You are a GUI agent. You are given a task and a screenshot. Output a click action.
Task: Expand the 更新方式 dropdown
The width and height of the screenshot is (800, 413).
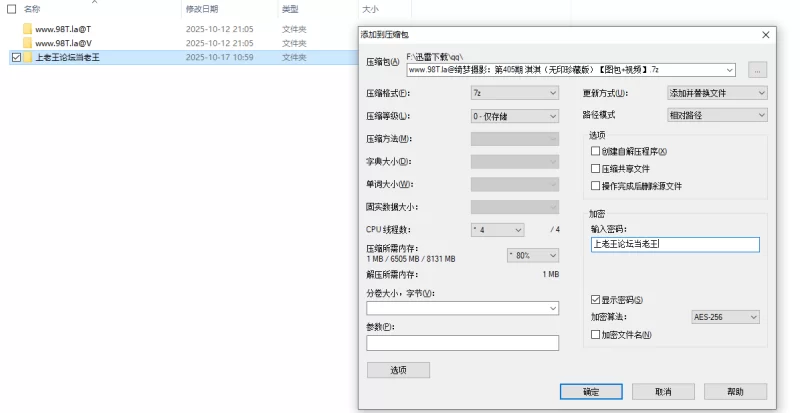click(717, 93)
